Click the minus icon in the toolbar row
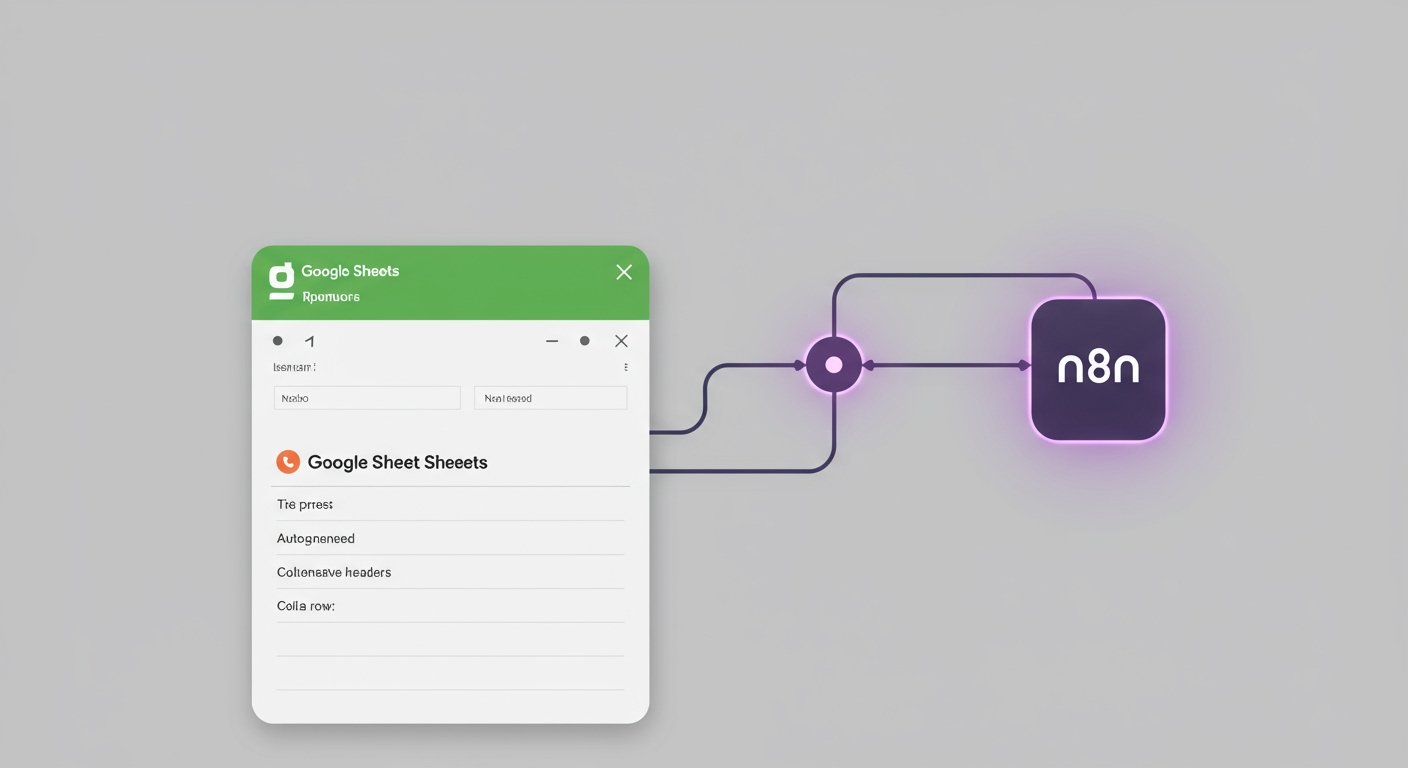The width and height of the screenshot is (1408, 768). tap(551, 341)
